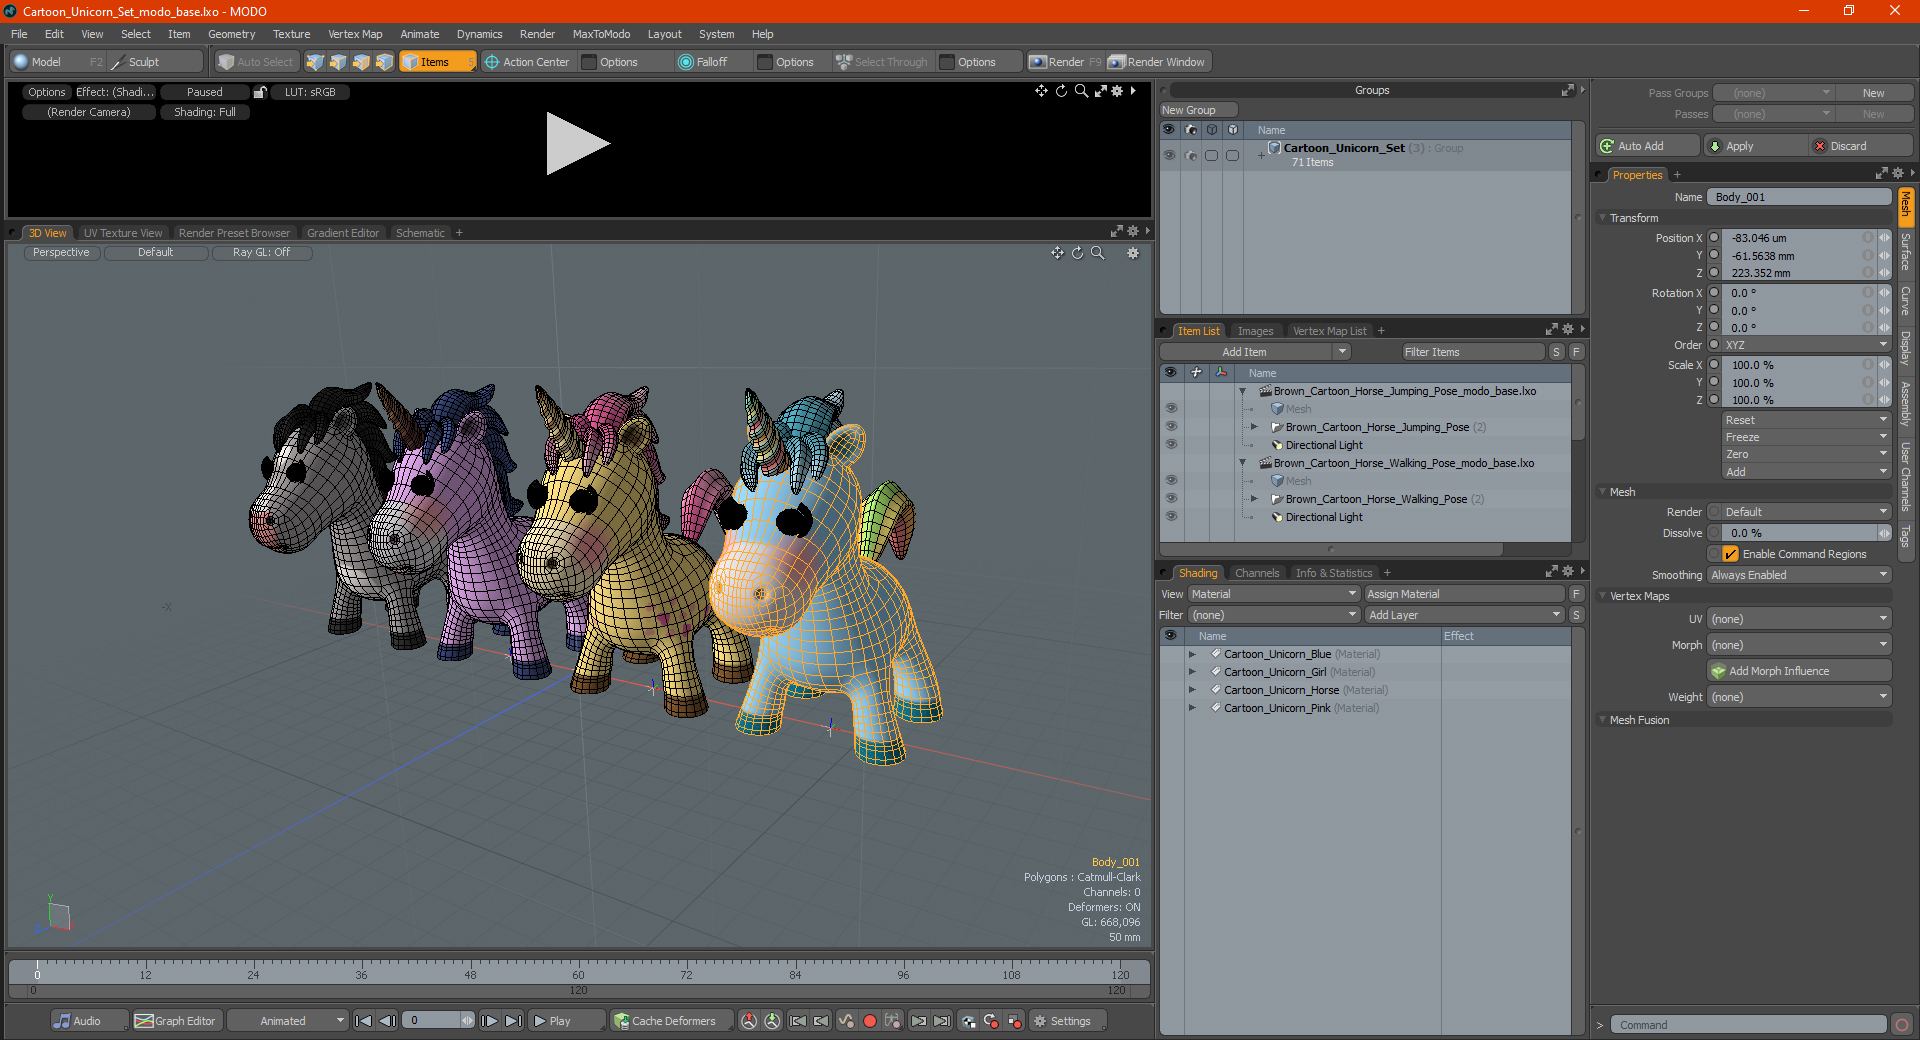Step to next frame in transport
The width and height of the screenshot is (1920, 1040).
click(x=489, y=1021)
